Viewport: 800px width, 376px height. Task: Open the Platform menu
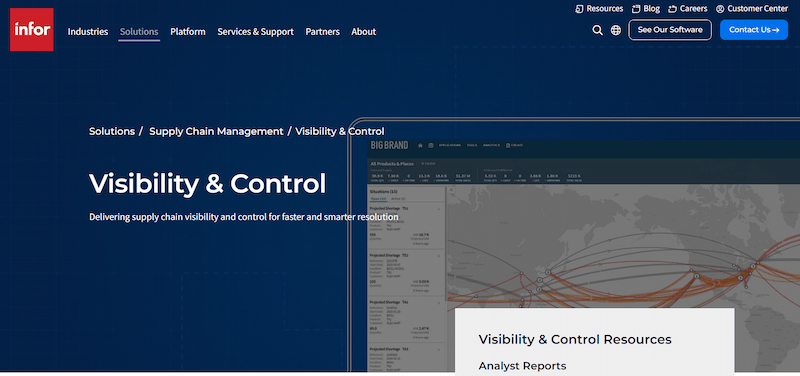tap(188, 32)
